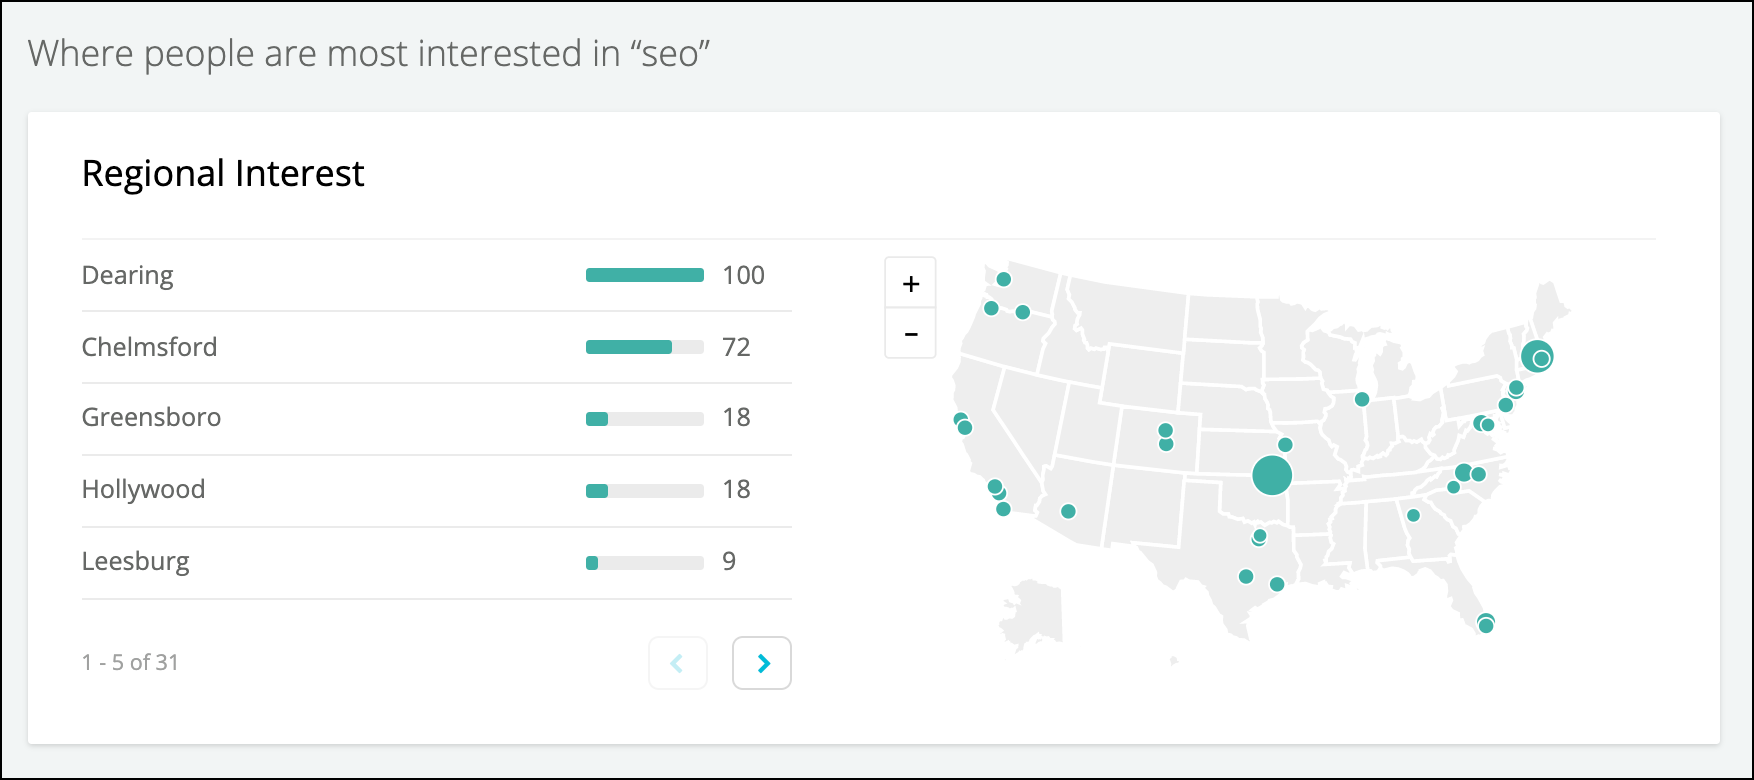
Task: Click the largest map bubble in Kansas
Action: [1272, 475]
